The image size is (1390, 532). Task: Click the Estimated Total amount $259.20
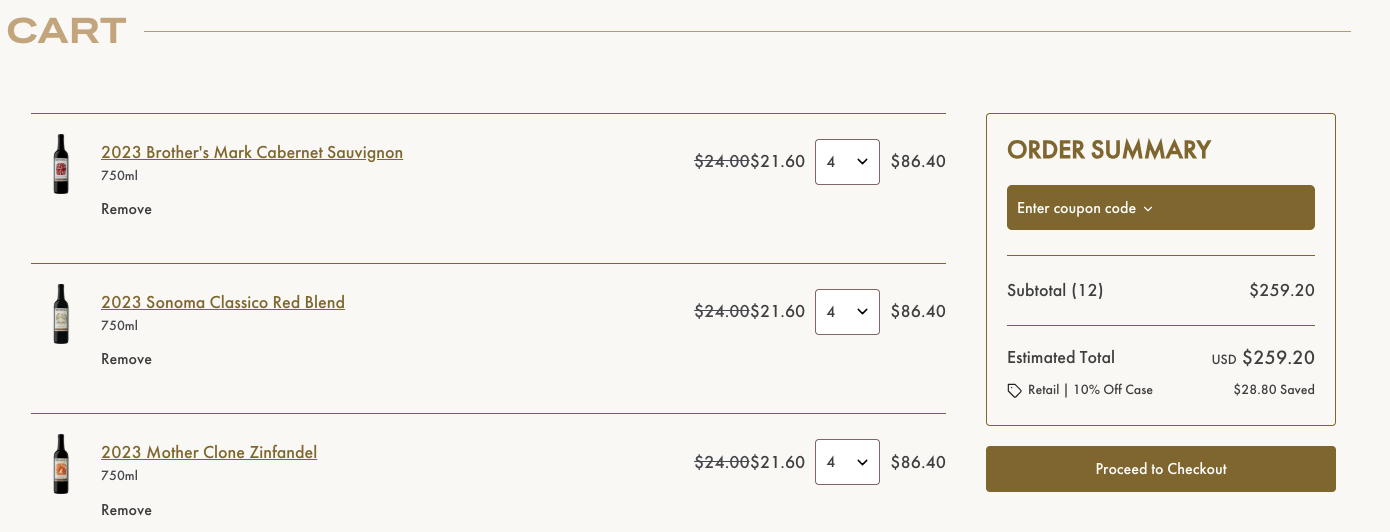tap(1278, 358)
